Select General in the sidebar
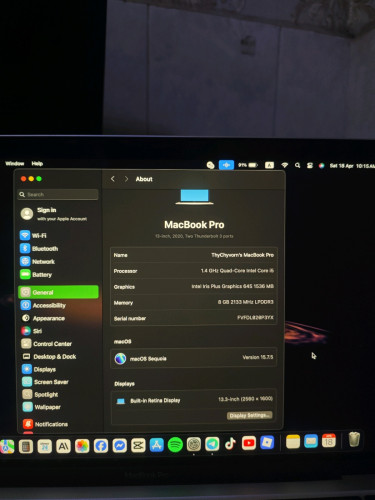The height and width of the screenshot is (500, 375). click(x=58, y=292)
